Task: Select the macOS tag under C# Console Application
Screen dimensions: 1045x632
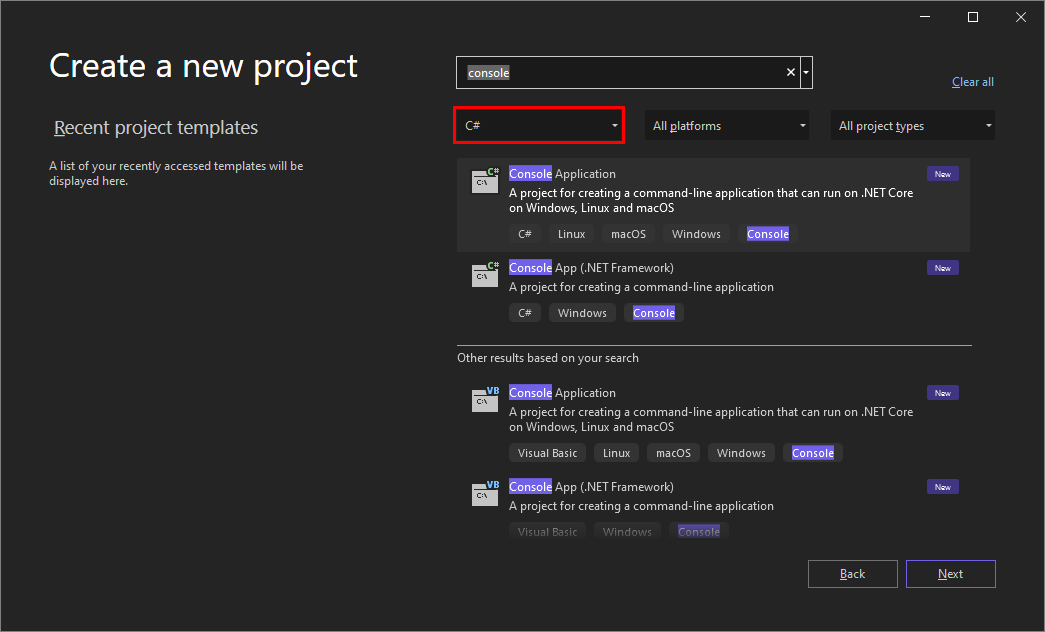Action: pyautogui.click(x=628, y=234)
